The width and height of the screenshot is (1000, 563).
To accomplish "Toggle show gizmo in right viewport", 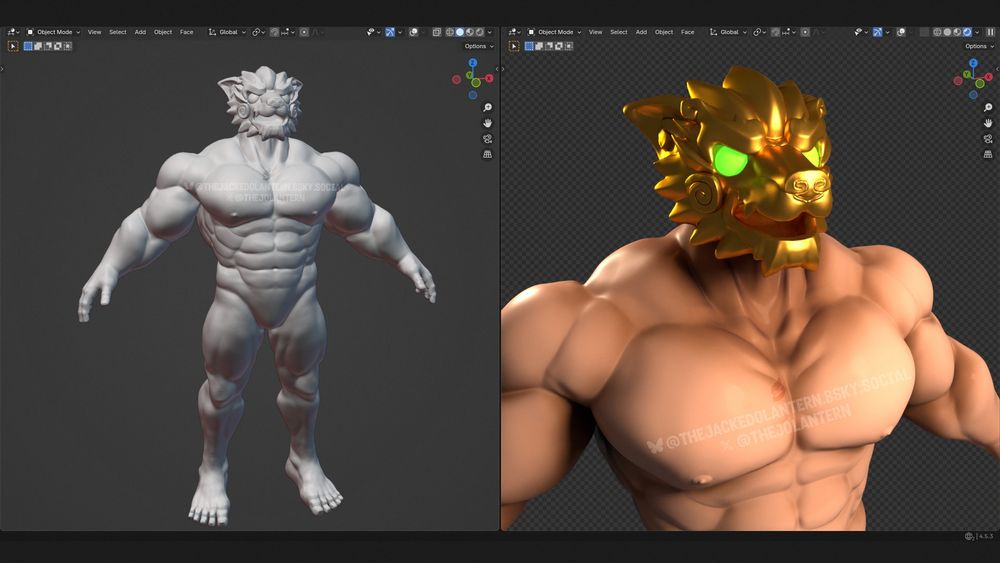I will click(878, 32).
